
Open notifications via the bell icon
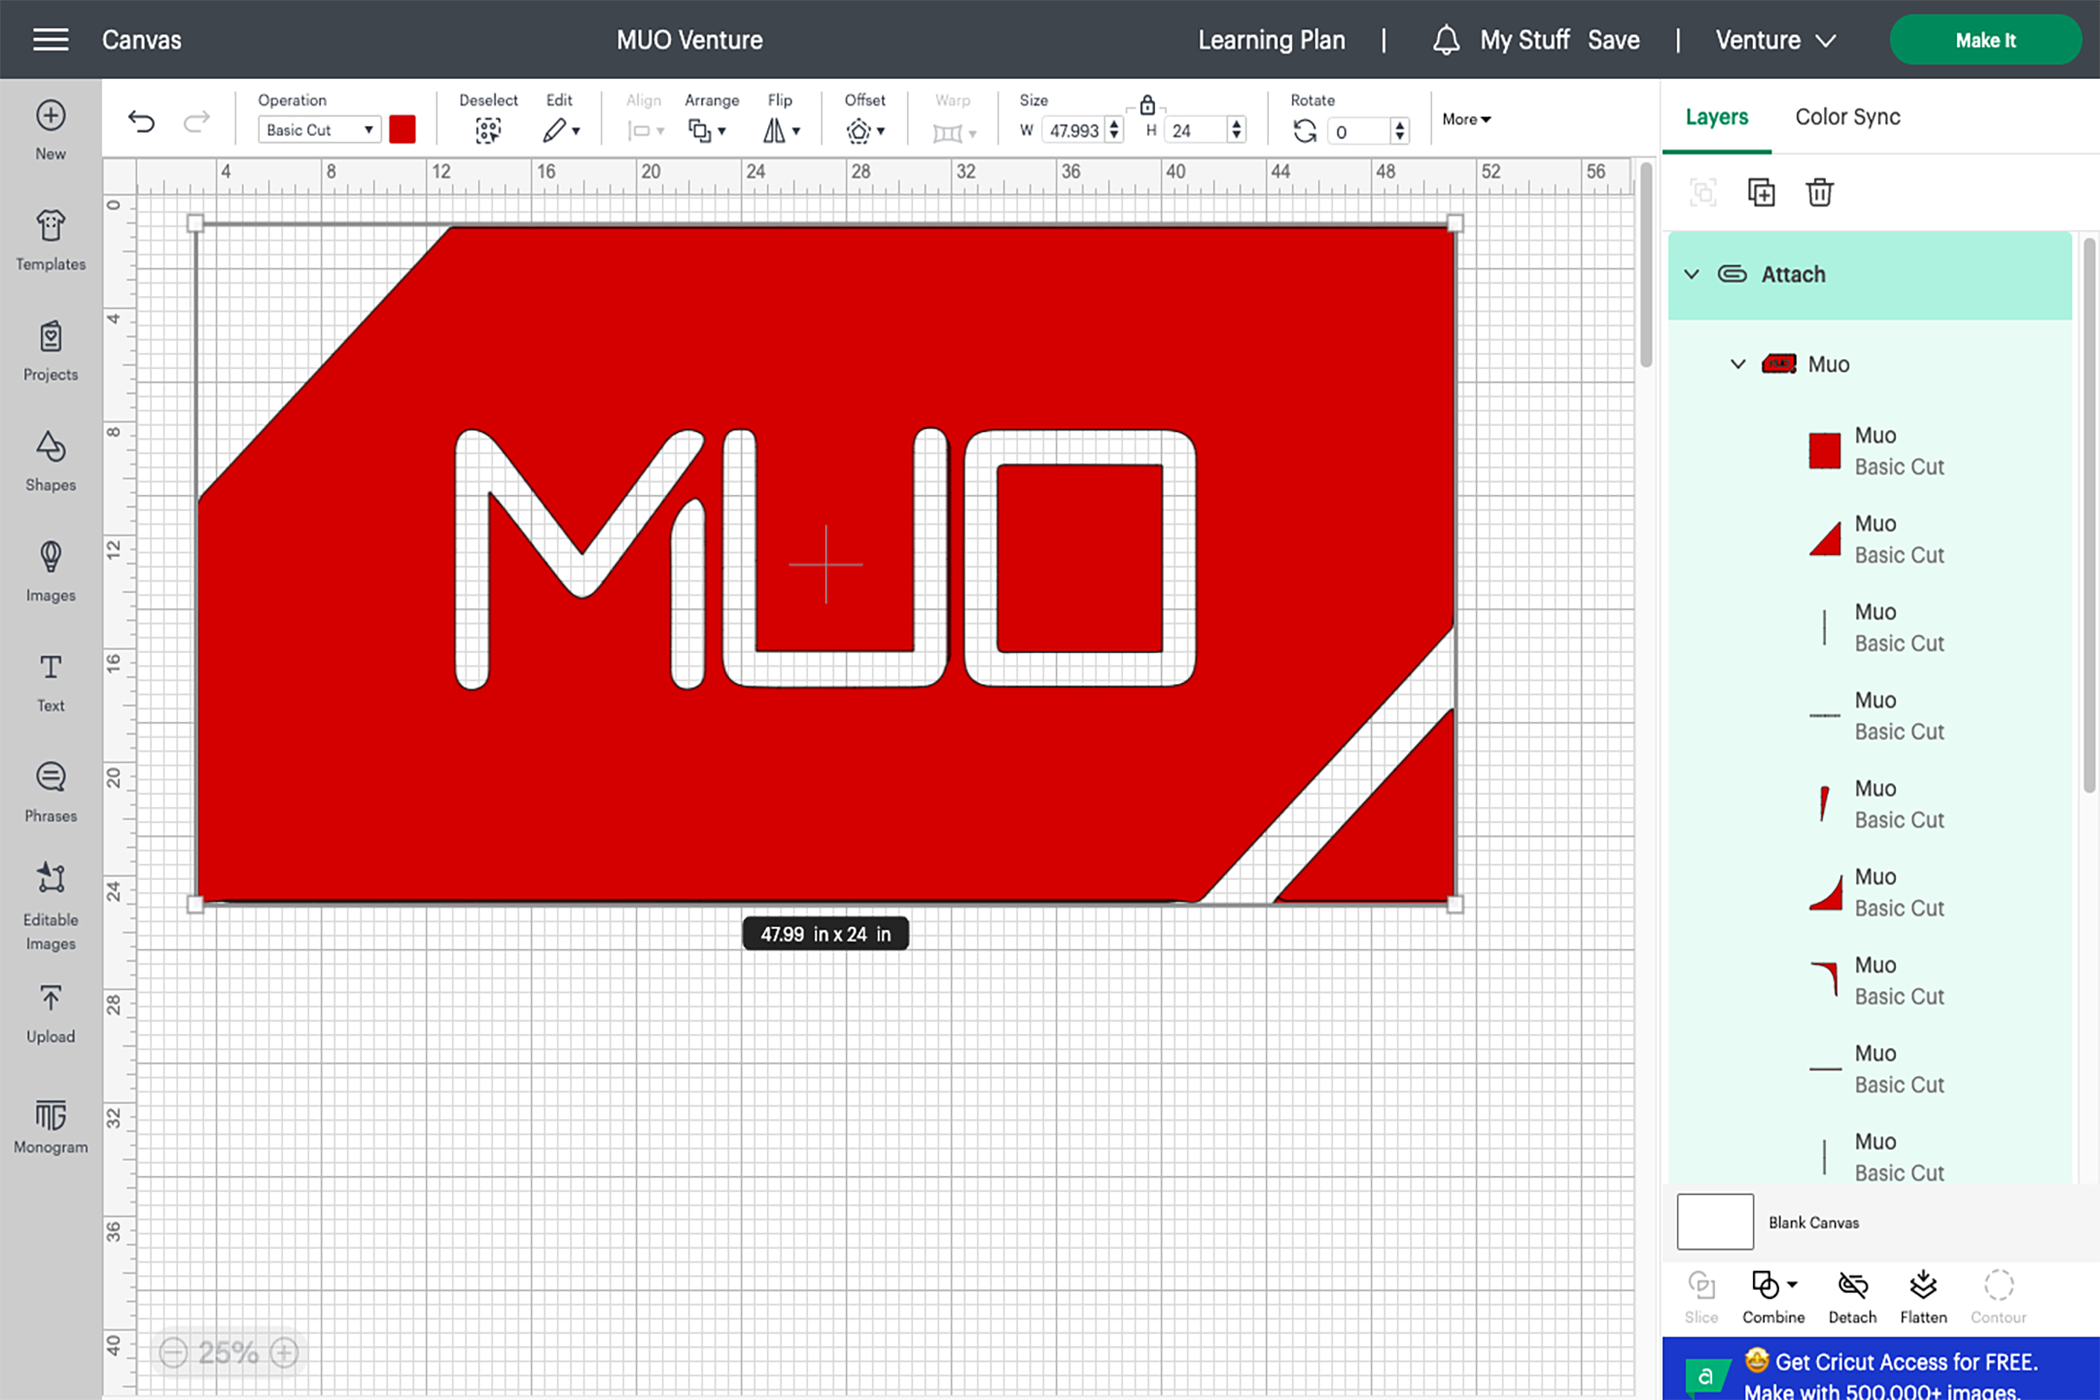(1445, 40)
